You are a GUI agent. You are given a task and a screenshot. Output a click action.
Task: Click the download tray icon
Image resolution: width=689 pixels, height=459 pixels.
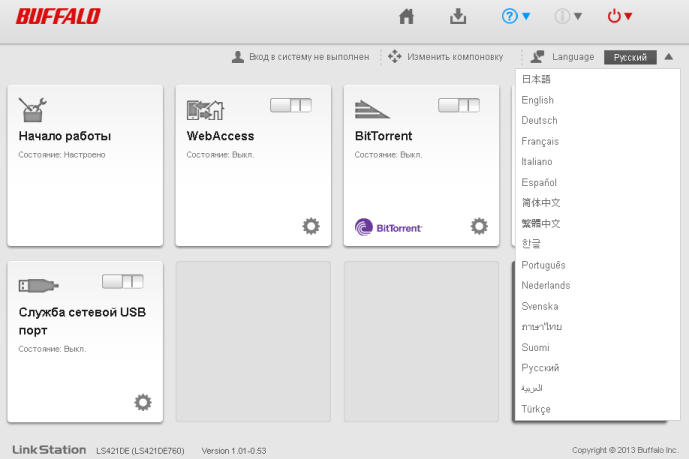(x=458, y=17)
